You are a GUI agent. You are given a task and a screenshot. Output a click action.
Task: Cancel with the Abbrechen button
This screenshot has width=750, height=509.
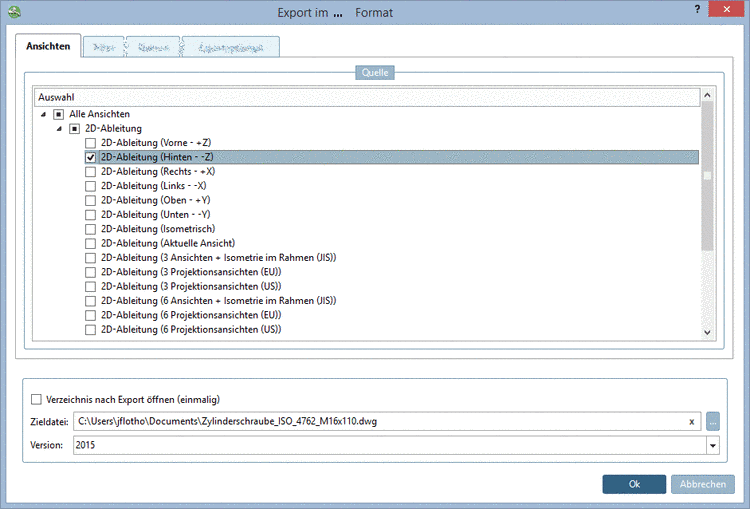point(703,484)
